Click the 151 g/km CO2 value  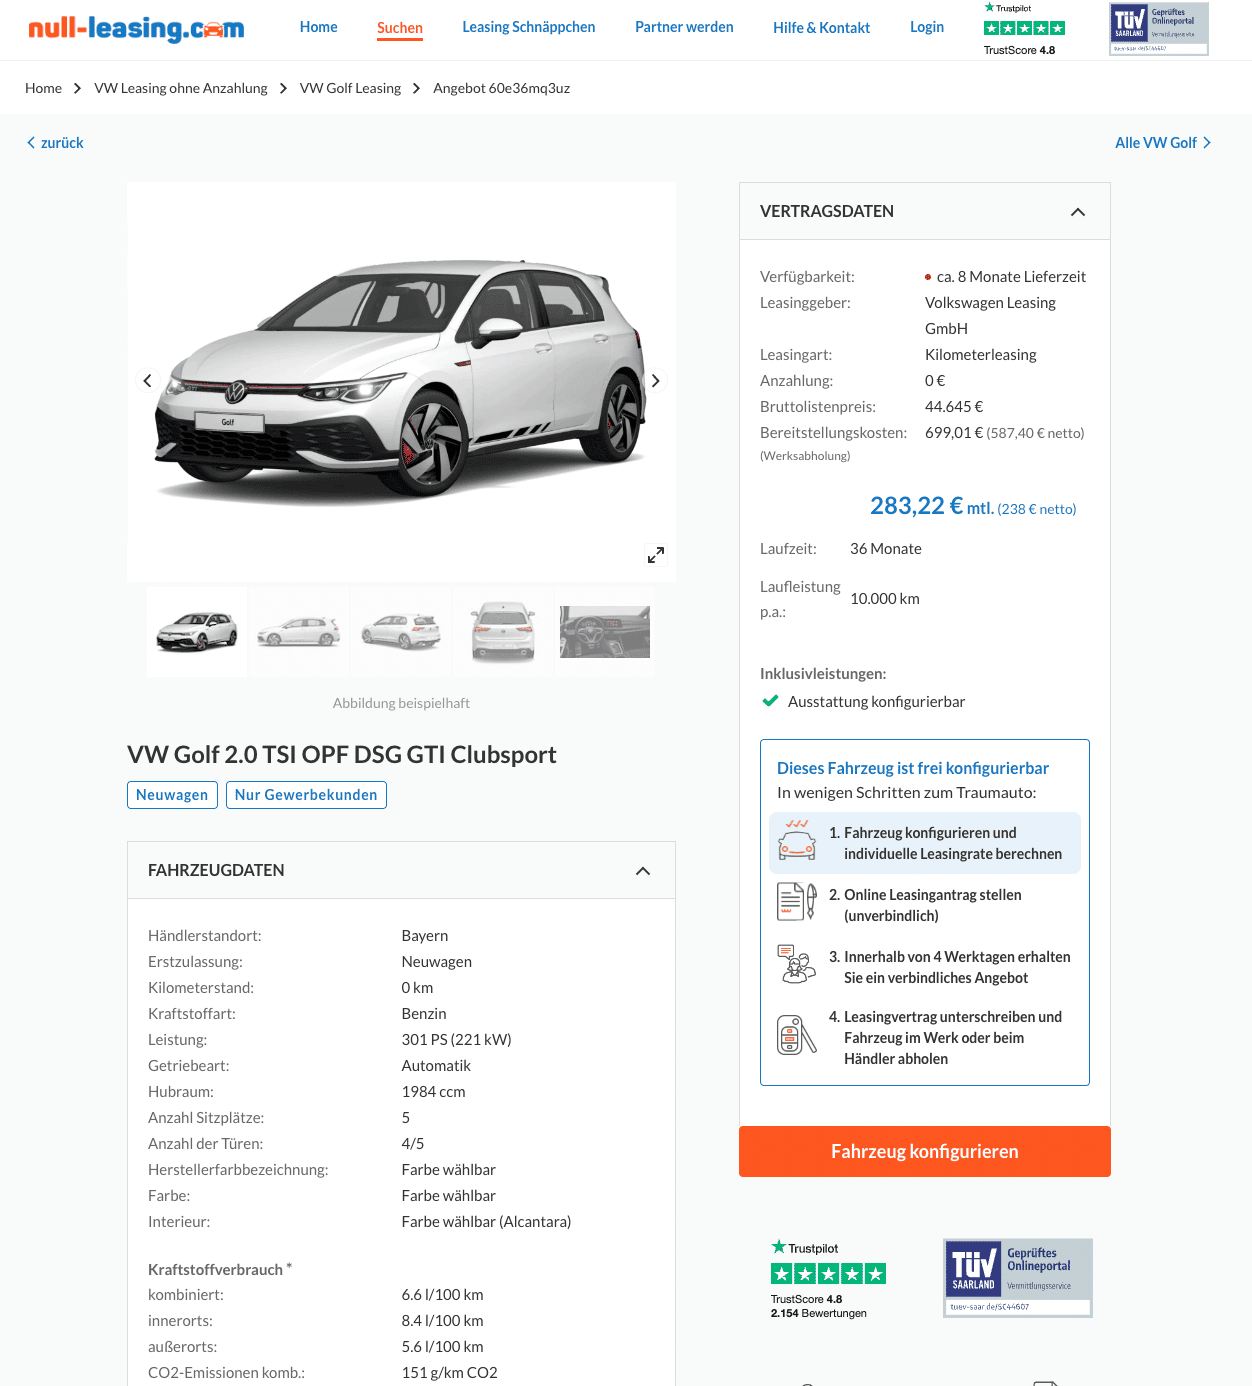[449, 1373]
